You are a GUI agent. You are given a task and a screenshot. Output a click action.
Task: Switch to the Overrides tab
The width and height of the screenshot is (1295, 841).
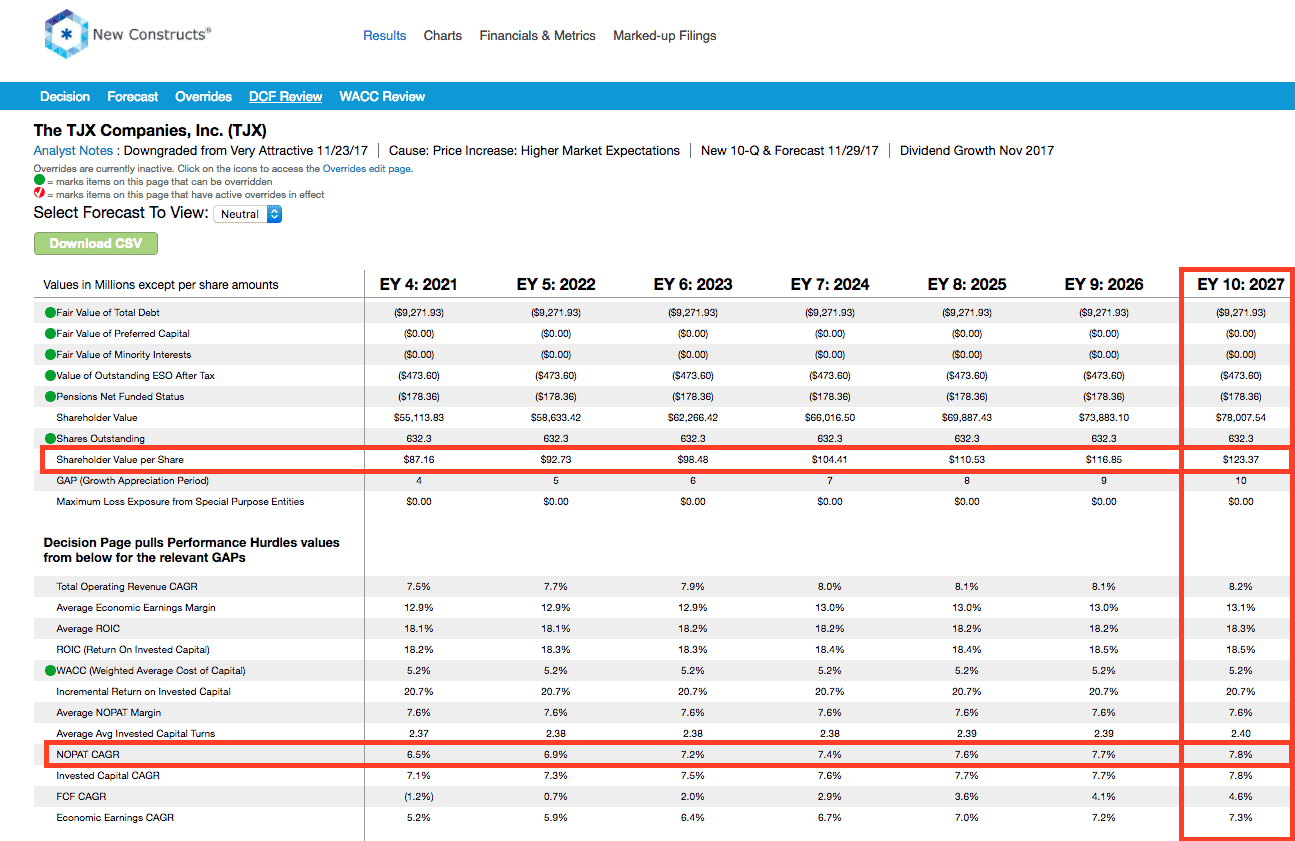(204, 97)
